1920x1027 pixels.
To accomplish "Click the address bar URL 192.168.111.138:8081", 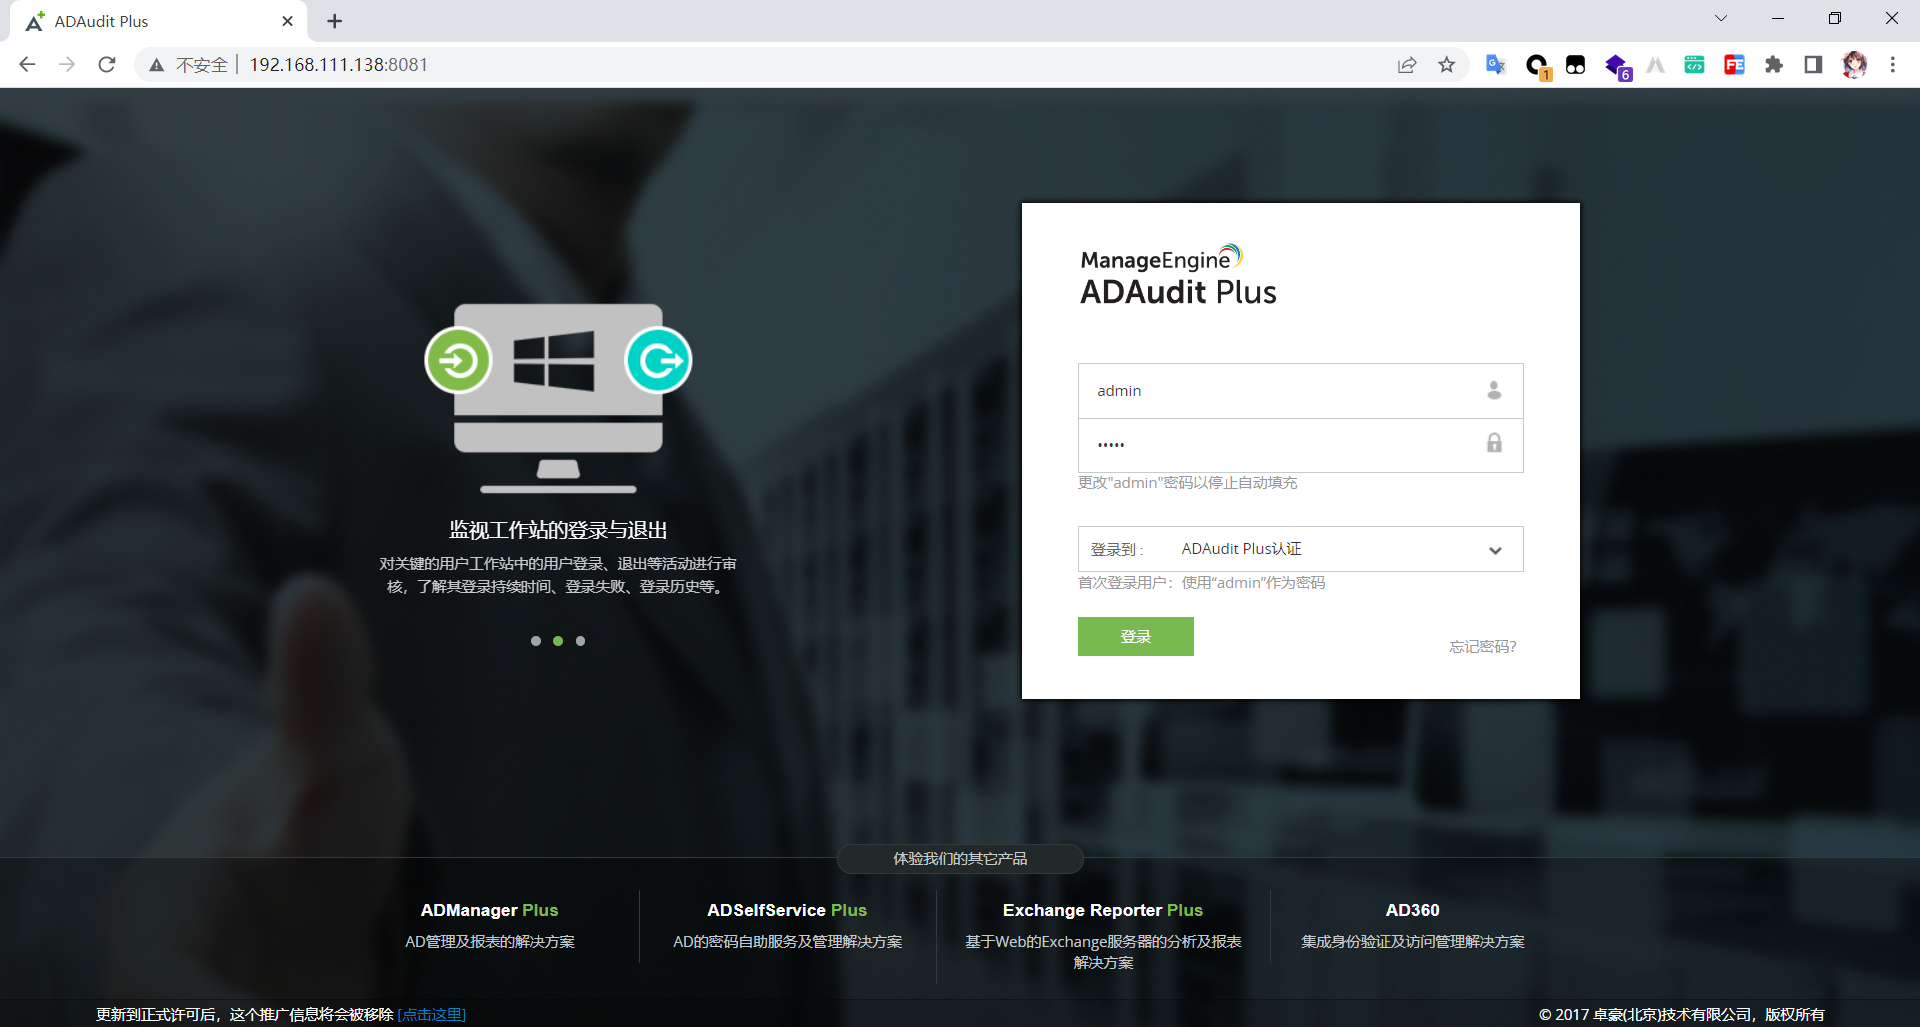I will (x=339, y=65).
